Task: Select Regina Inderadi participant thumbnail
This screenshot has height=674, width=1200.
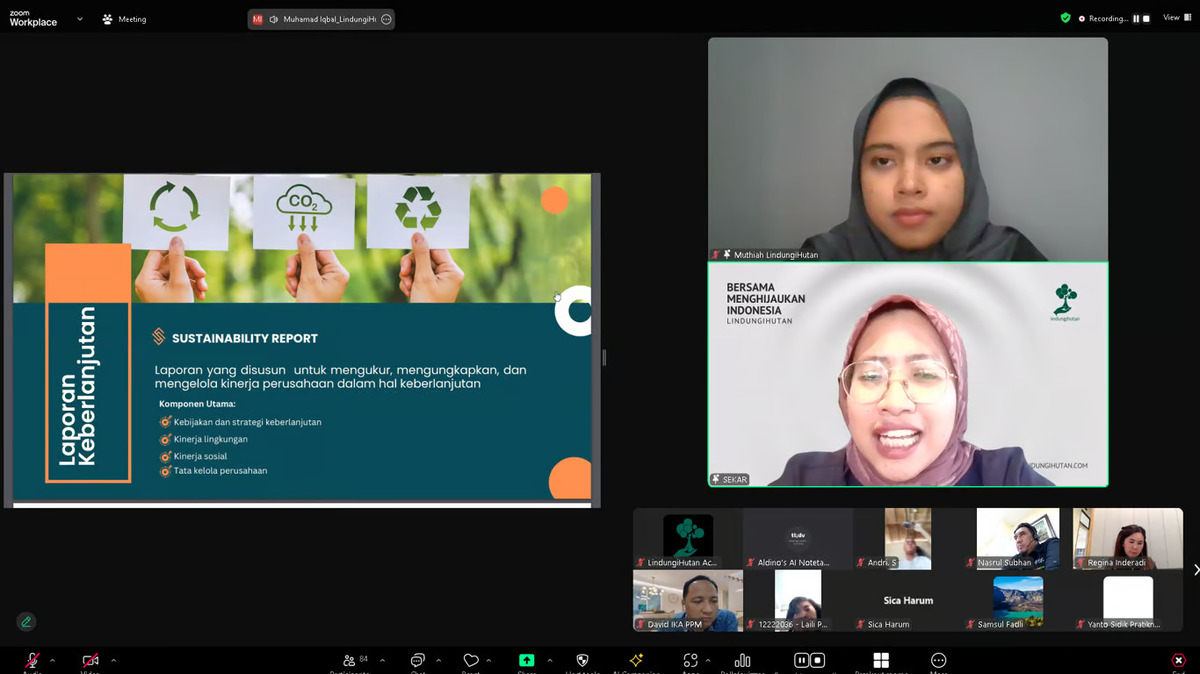Action: click(x=1128, y=539)
